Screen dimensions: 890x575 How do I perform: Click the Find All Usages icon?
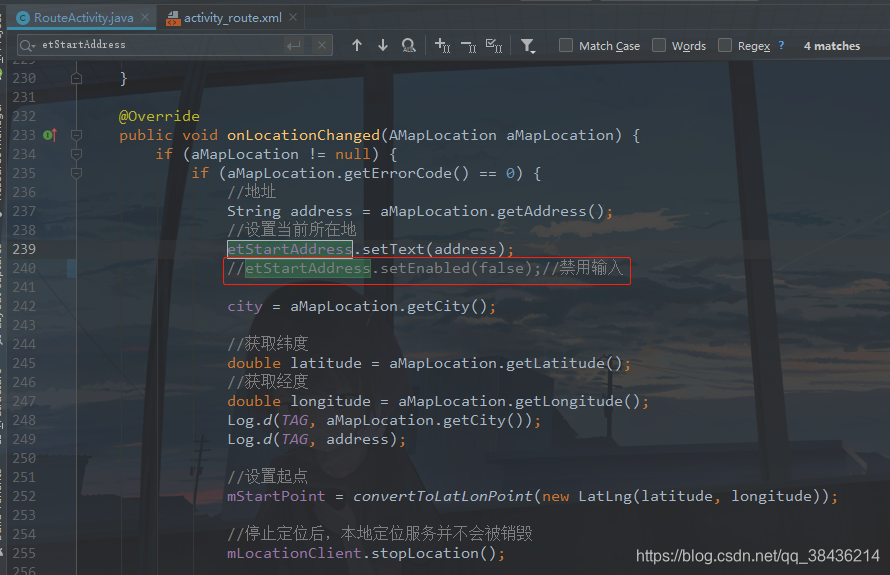coord(409,45)
